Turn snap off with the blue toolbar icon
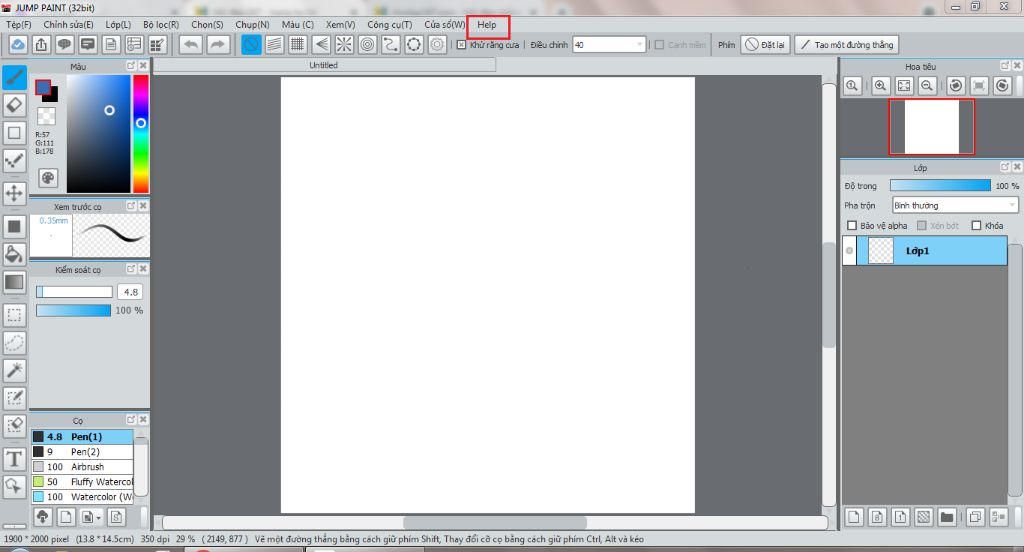 pyautogui.click(x=251, y=44)
